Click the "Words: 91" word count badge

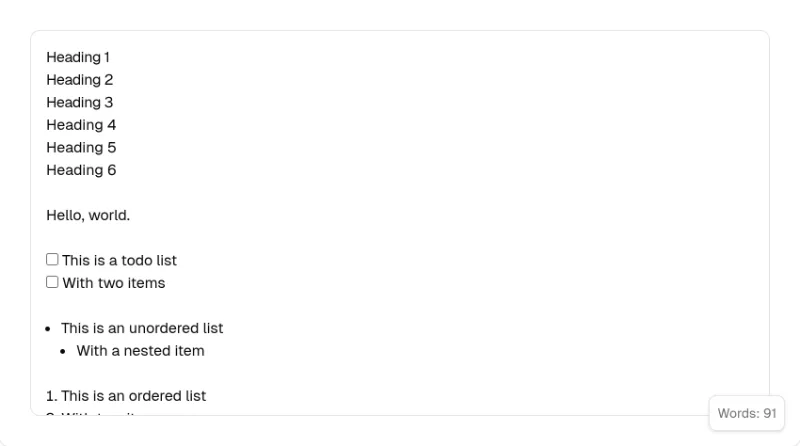click(x=746, y=413)
